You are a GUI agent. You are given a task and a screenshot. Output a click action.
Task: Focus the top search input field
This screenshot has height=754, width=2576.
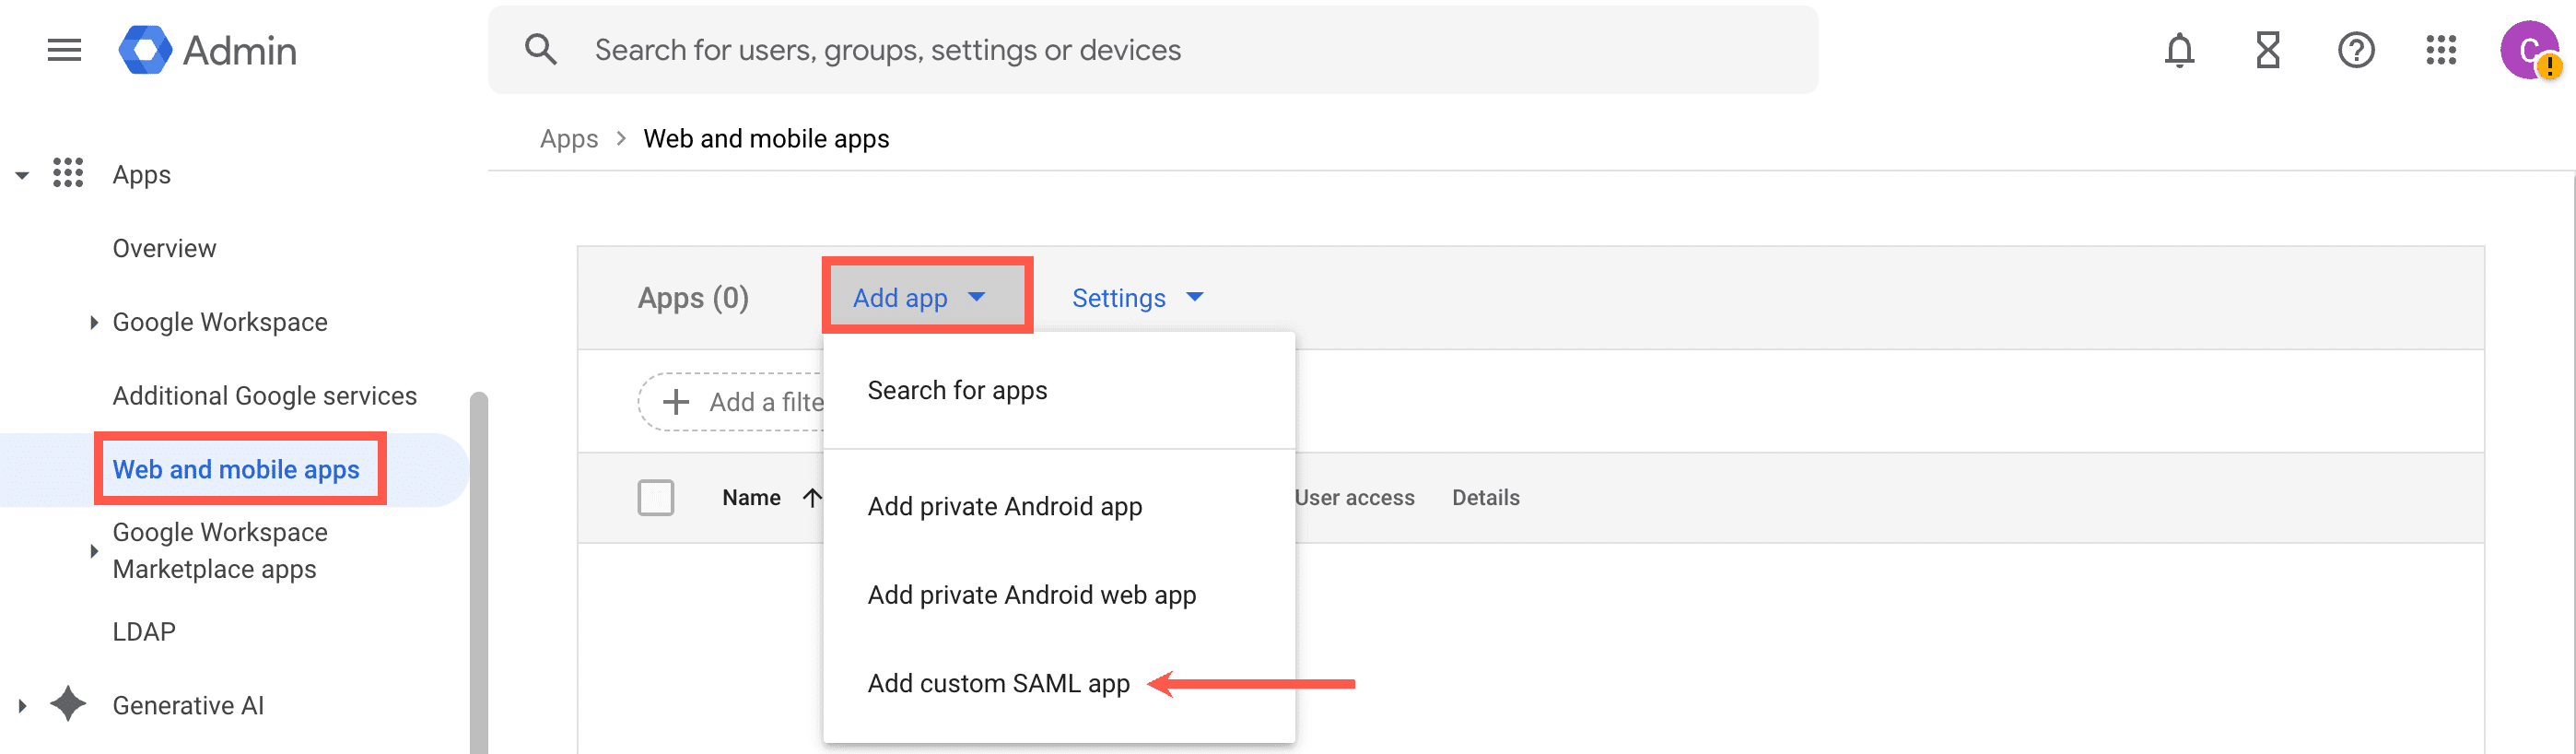point(1150,50)
